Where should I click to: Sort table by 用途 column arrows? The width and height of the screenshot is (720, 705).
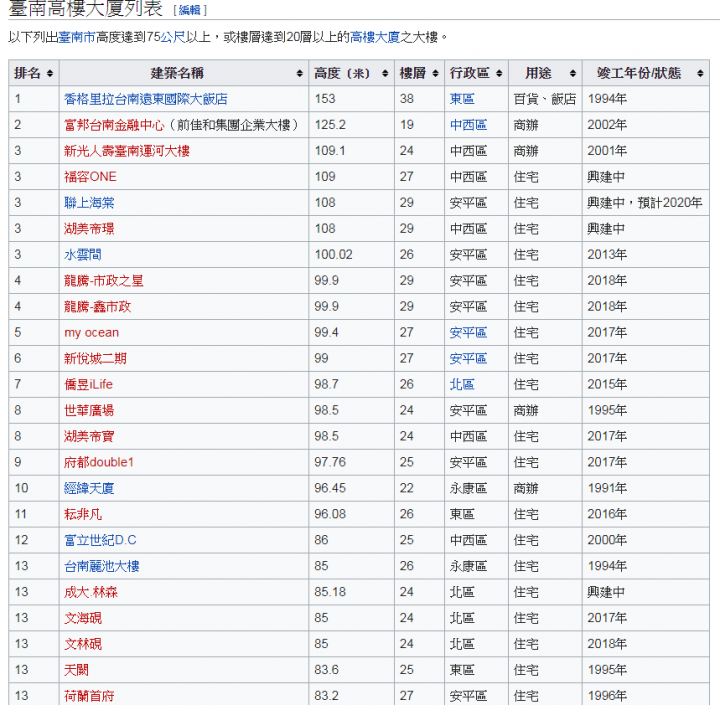point(573,73)
